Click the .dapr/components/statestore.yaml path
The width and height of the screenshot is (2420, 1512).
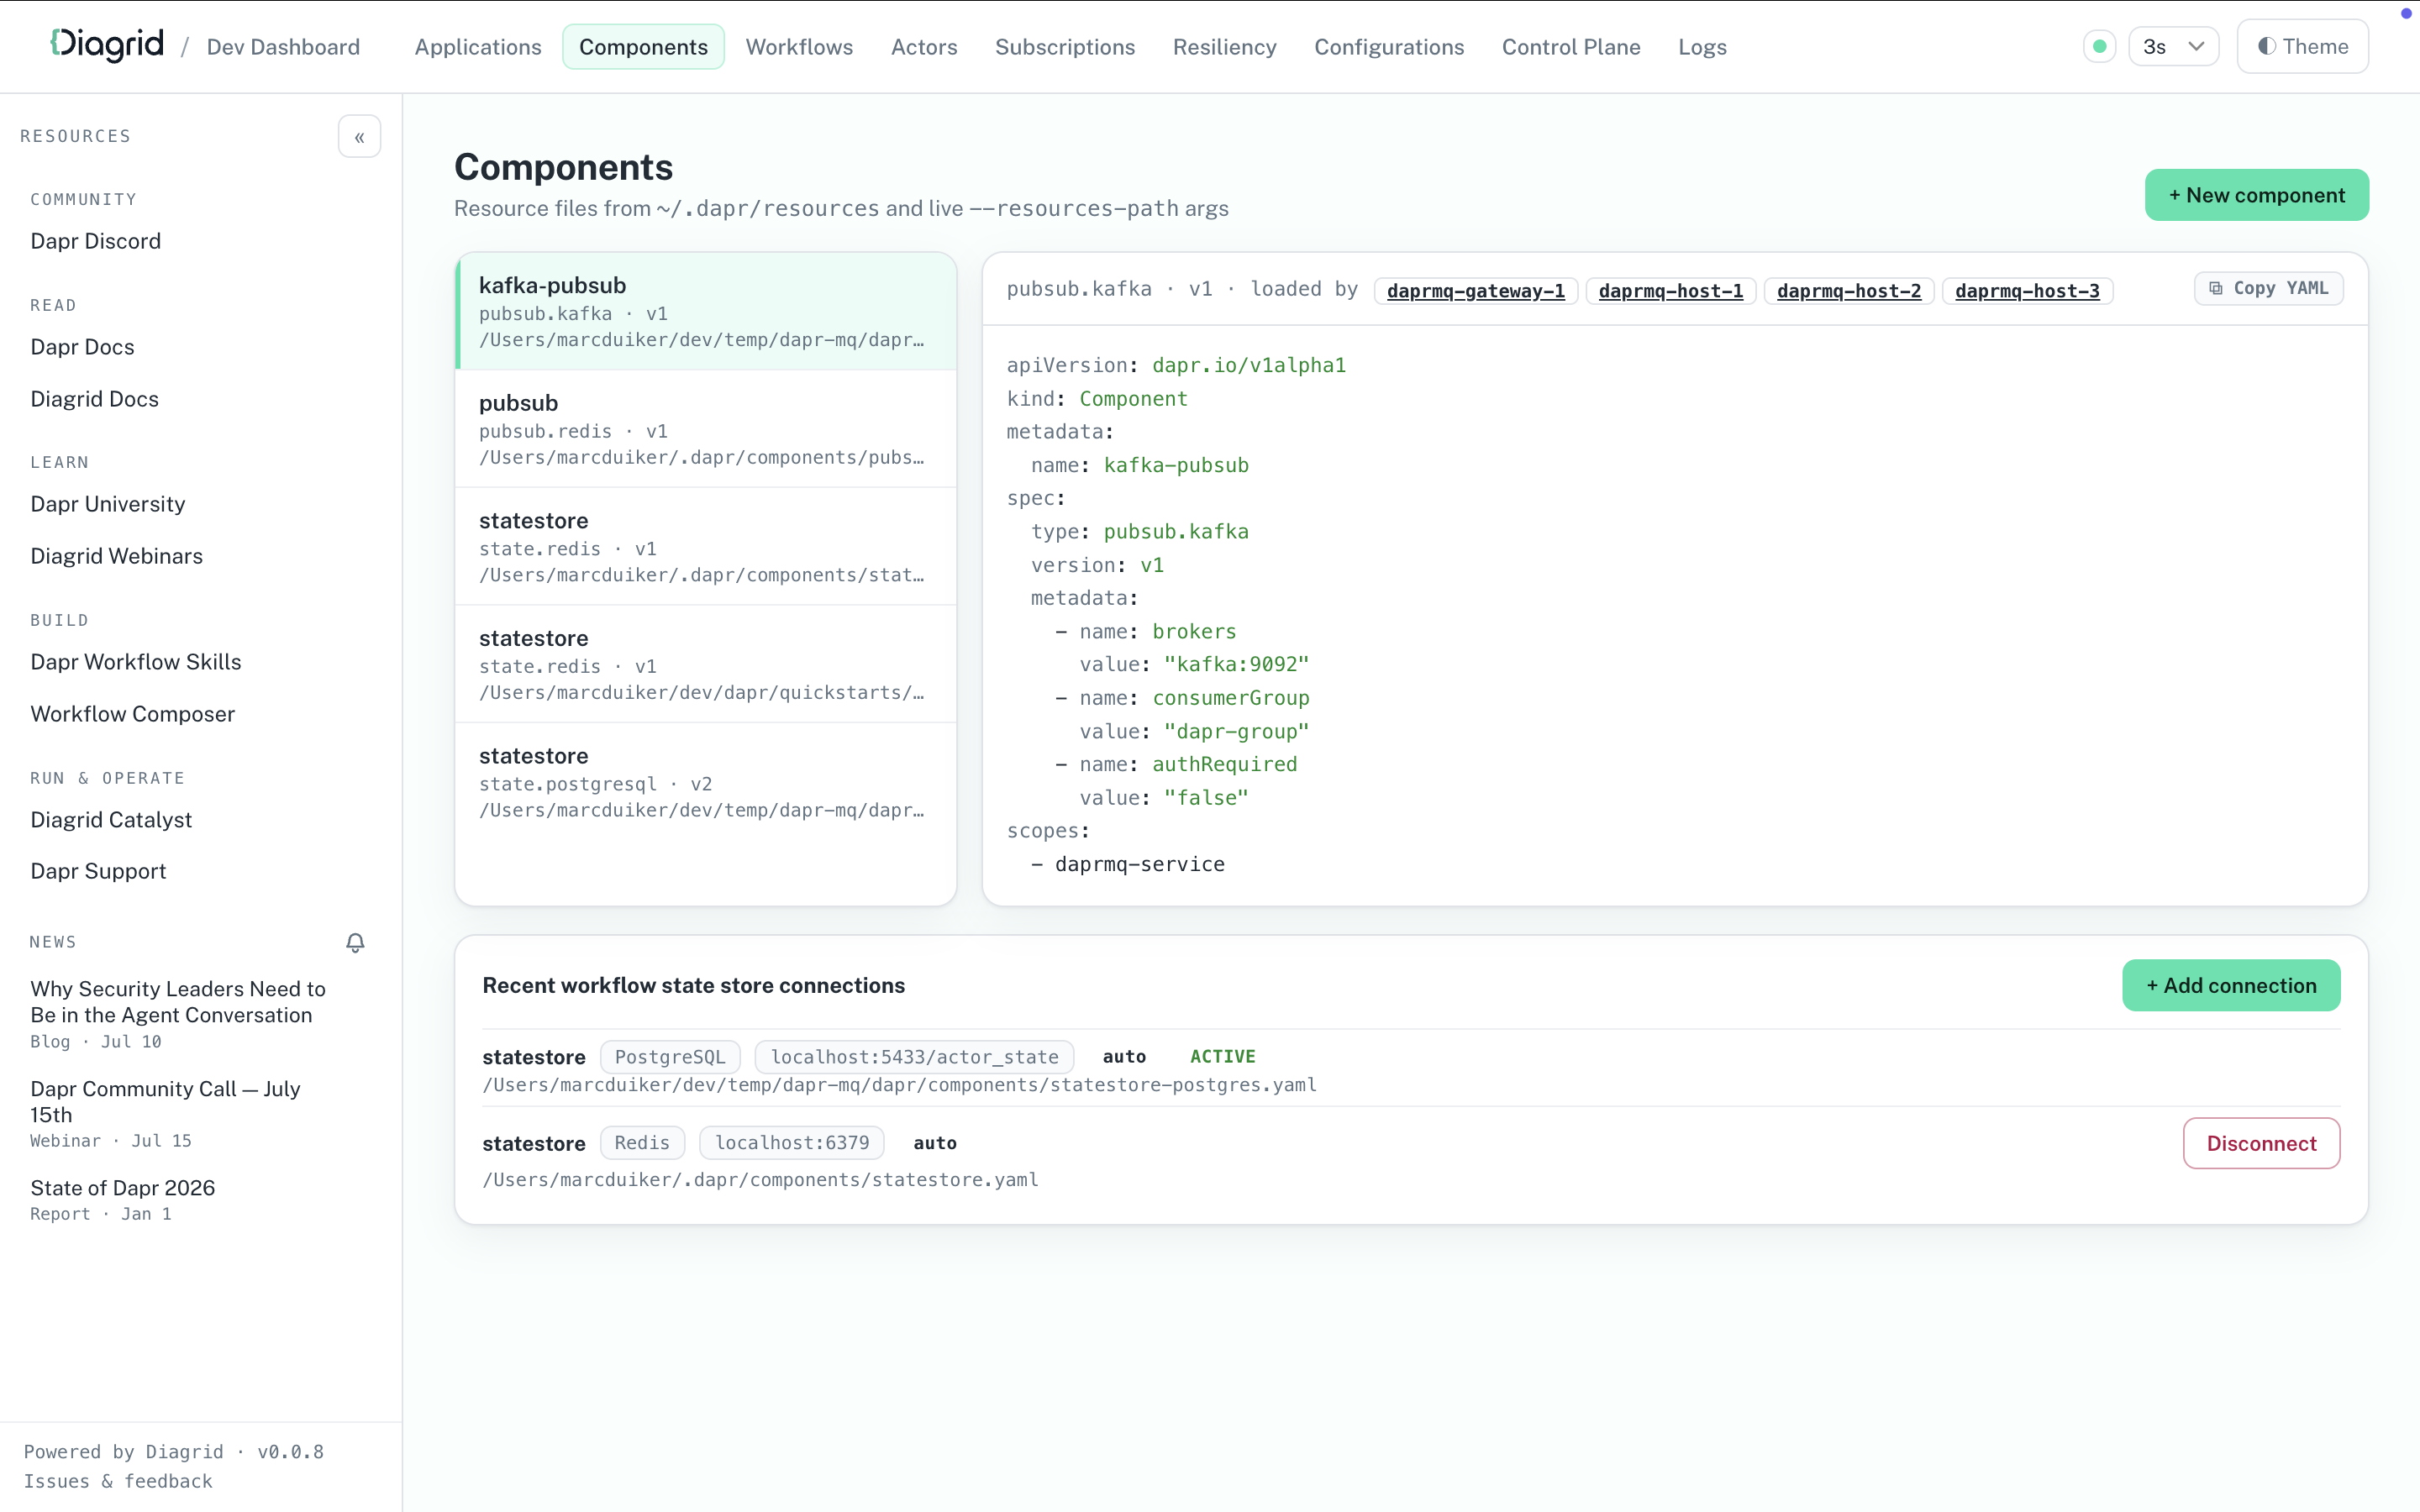(760, 1180)
